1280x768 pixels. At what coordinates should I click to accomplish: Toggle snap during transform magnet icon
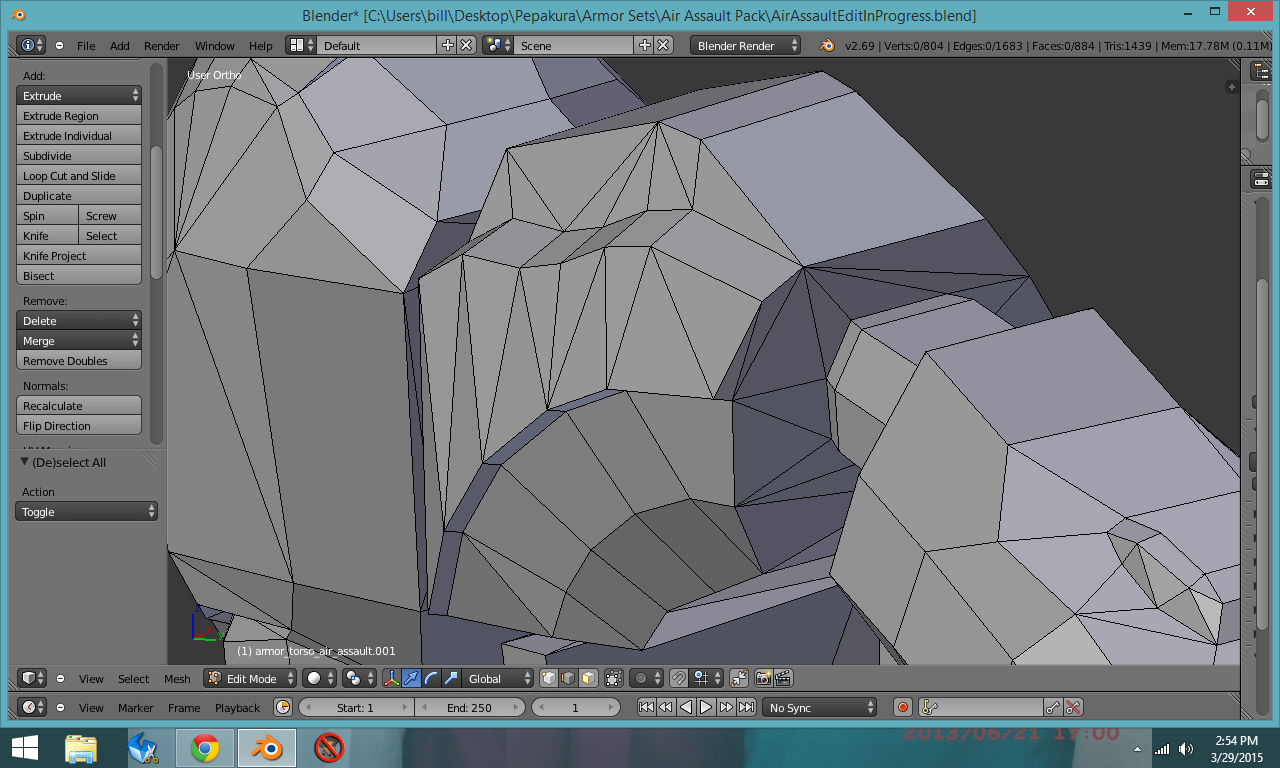pos(679,678)
